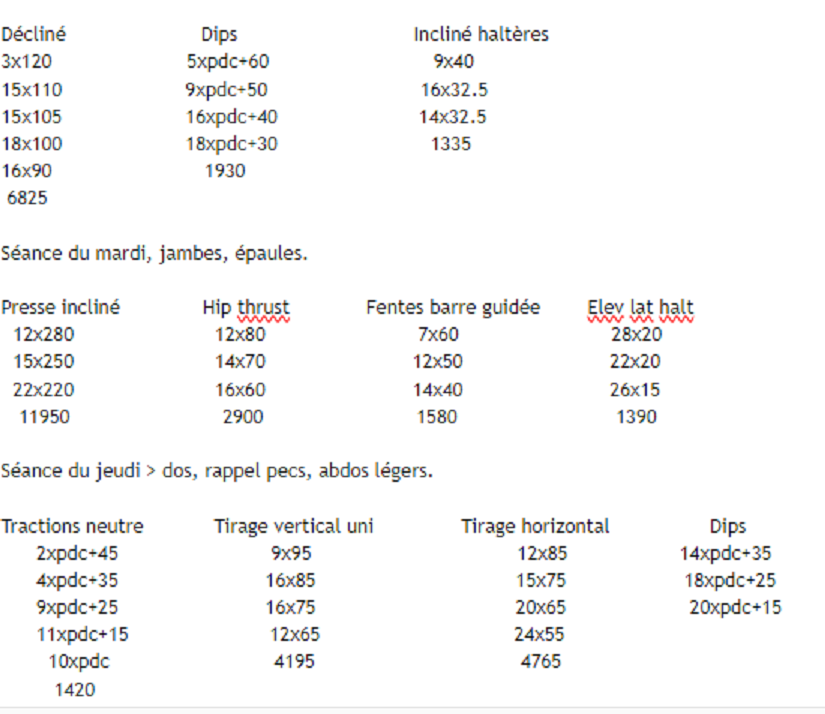Click the "1335" total under Incliné haltères
This screenshot has height=714, width=825.
pos(451,144)
